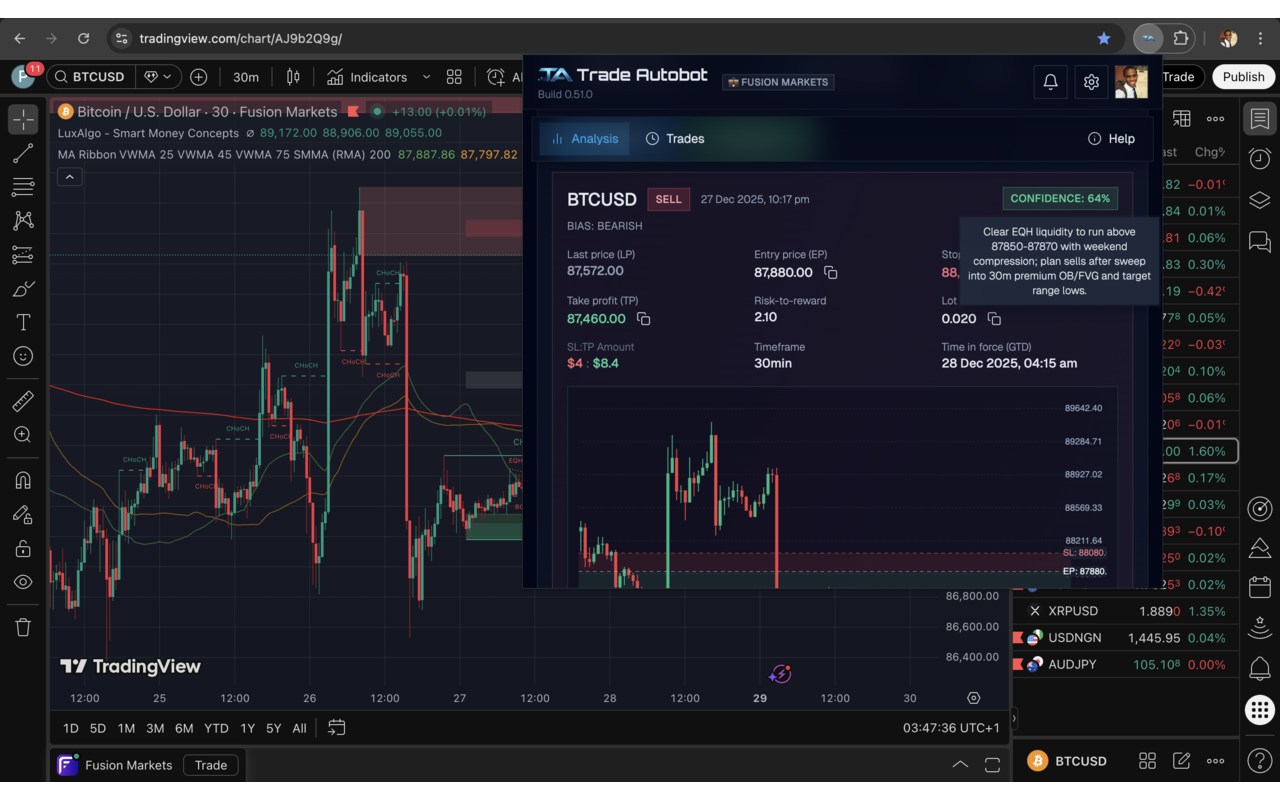The width and height of the screenshot is (1280, 800).
Task: Select the brush drawing tool
Action: pos(23,289)
